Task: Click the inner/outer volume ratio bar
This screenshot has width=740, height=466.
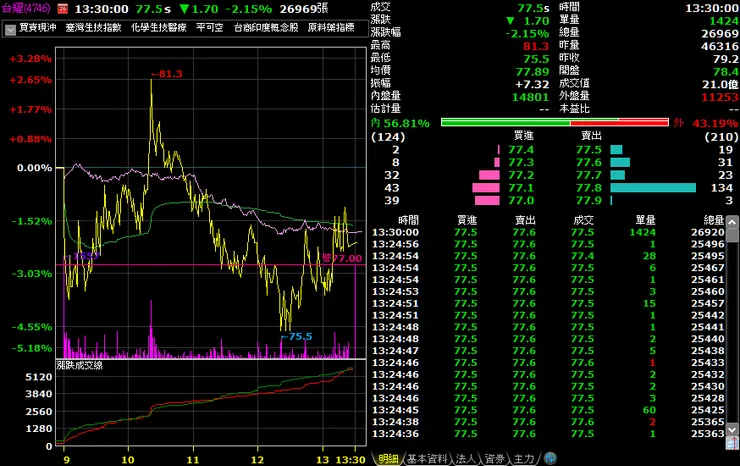Action: 555,123
